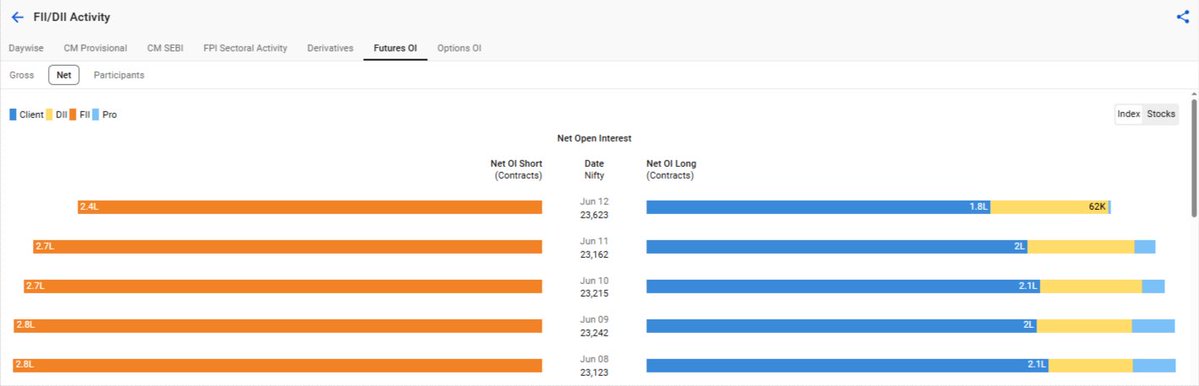This screenshot has height=386, width=1199.
Task: Click the FII/DII Activity page title
Action: (72, 17)
